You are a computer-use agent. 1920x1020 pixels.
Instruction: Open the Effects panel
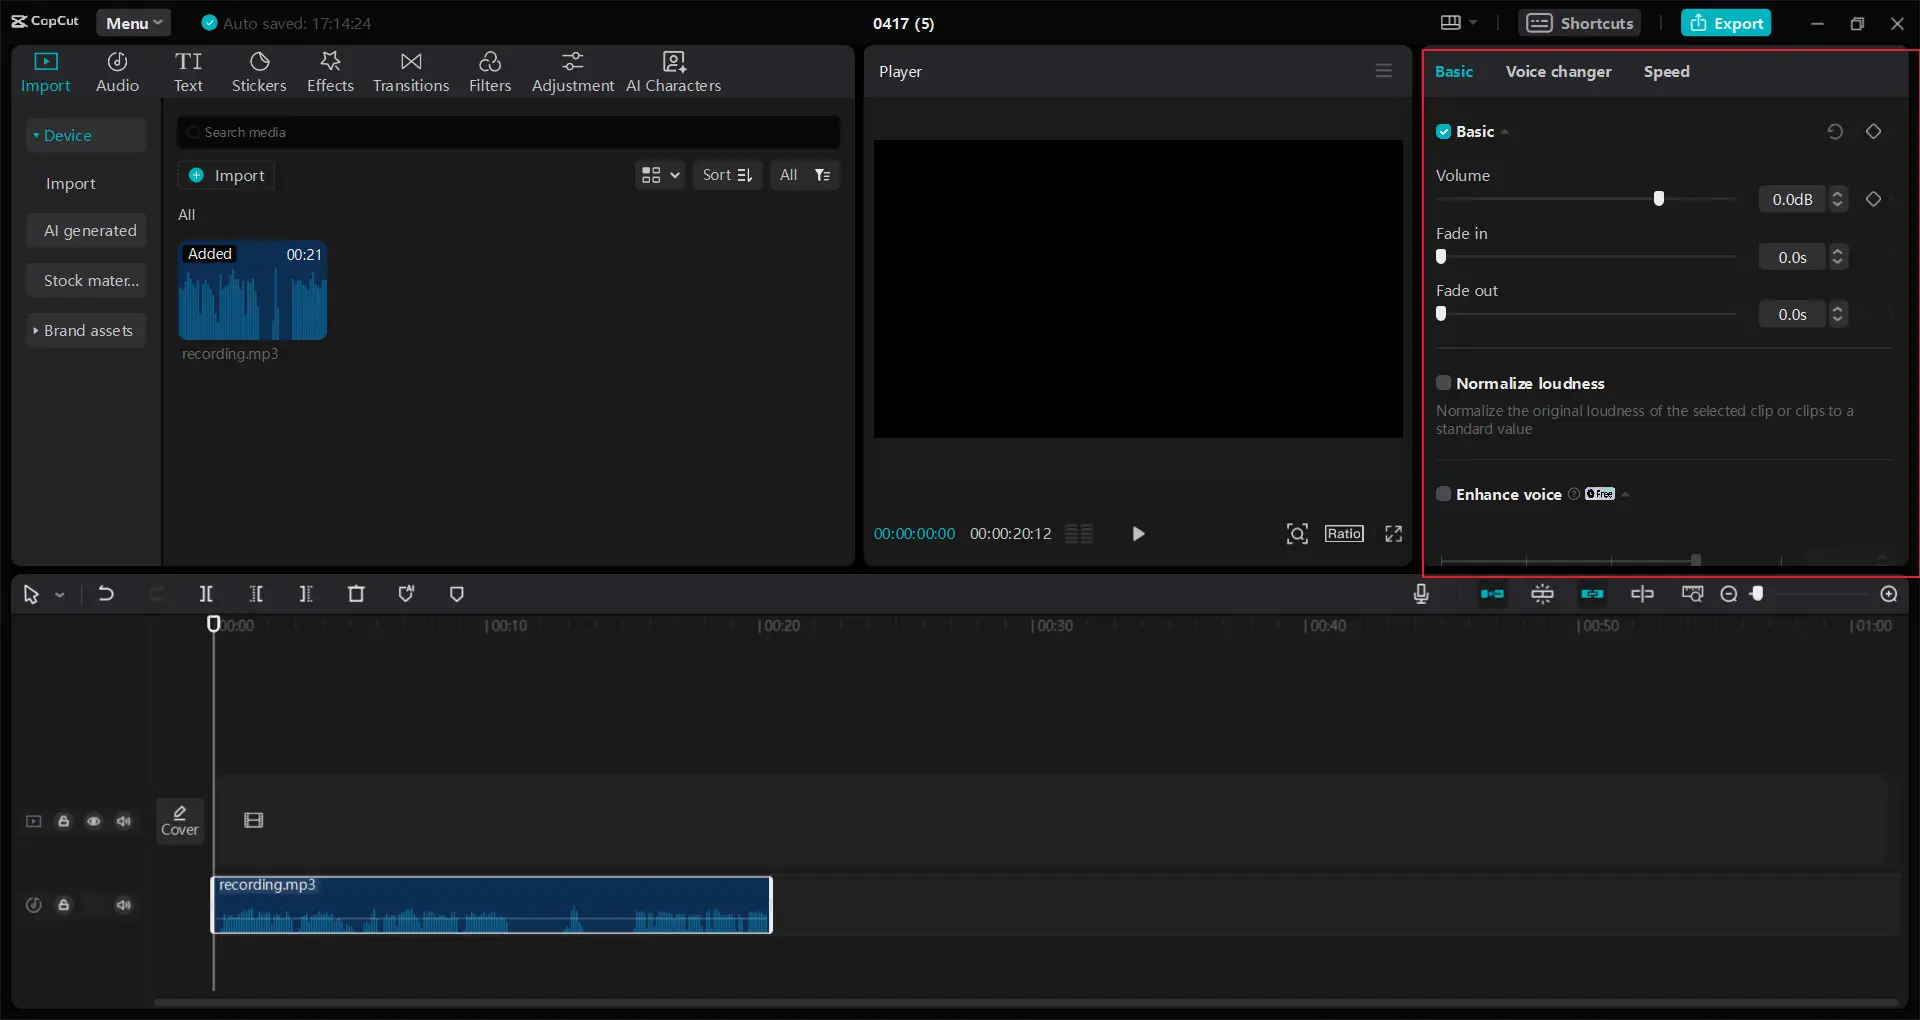click(x=330, y=70)
